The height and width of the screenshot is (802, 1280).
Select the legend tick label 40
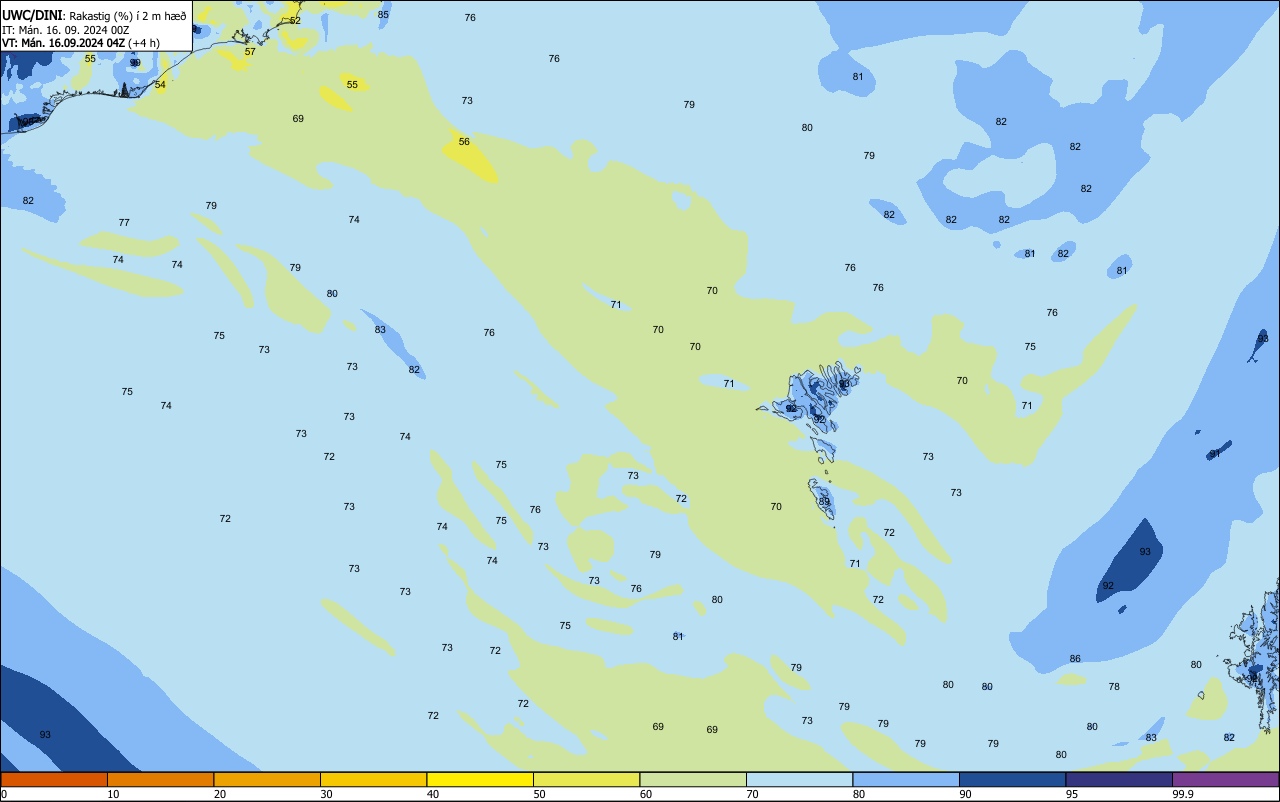[x=433, y=794]
